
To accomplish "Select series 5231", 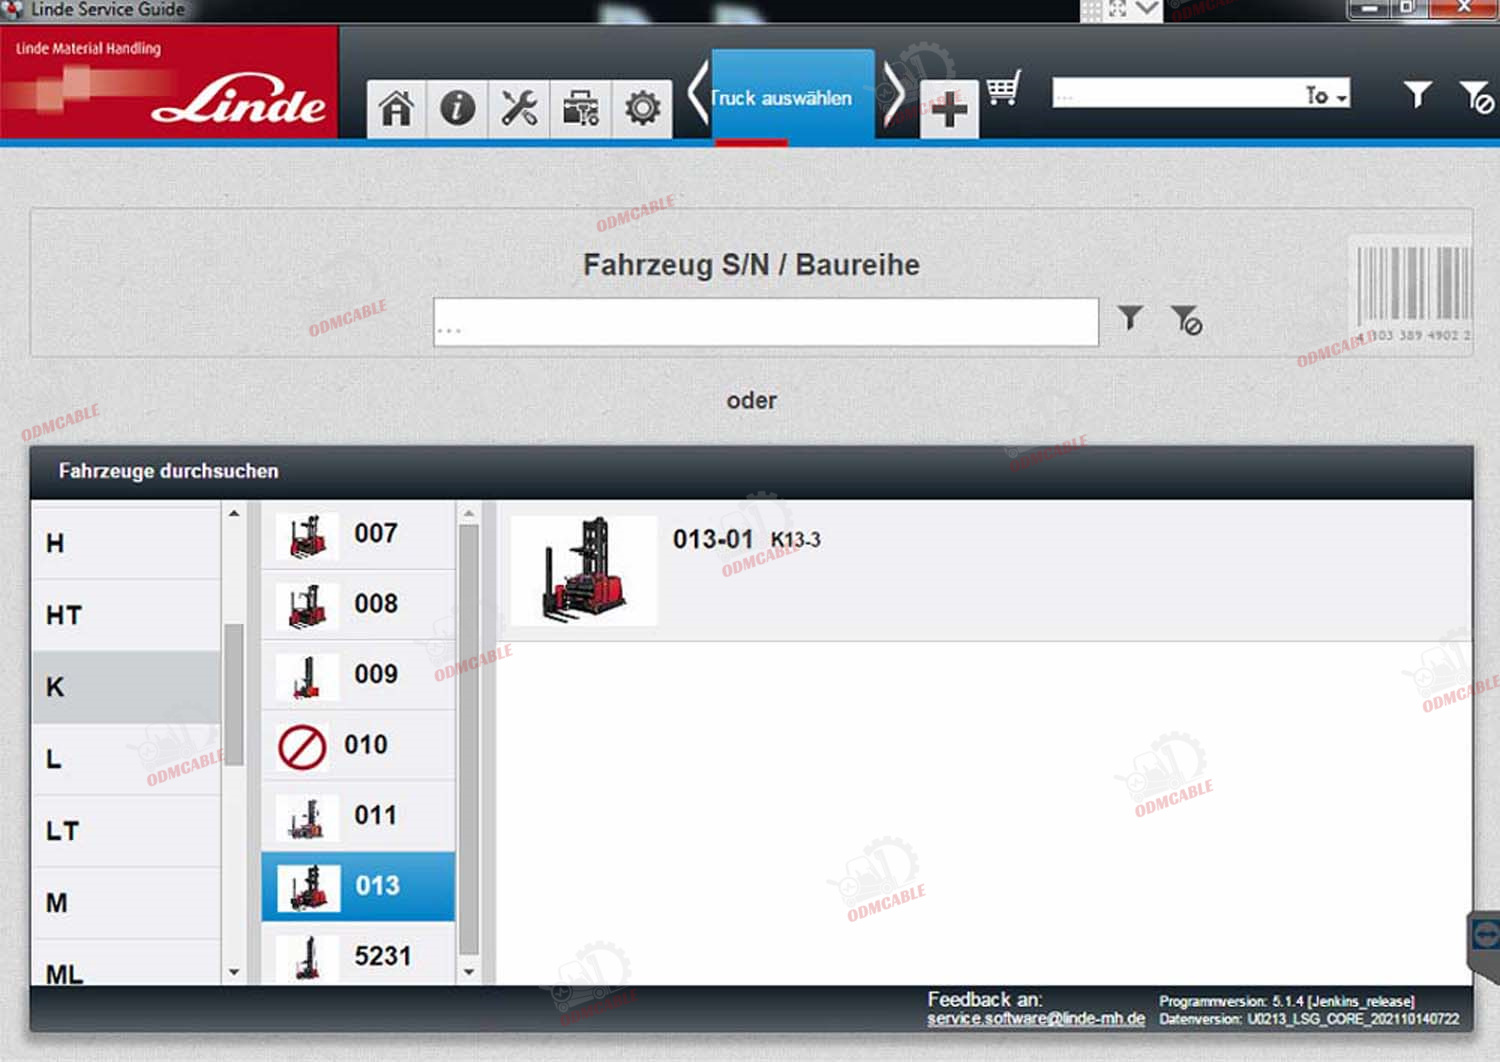I will (358, 956).
